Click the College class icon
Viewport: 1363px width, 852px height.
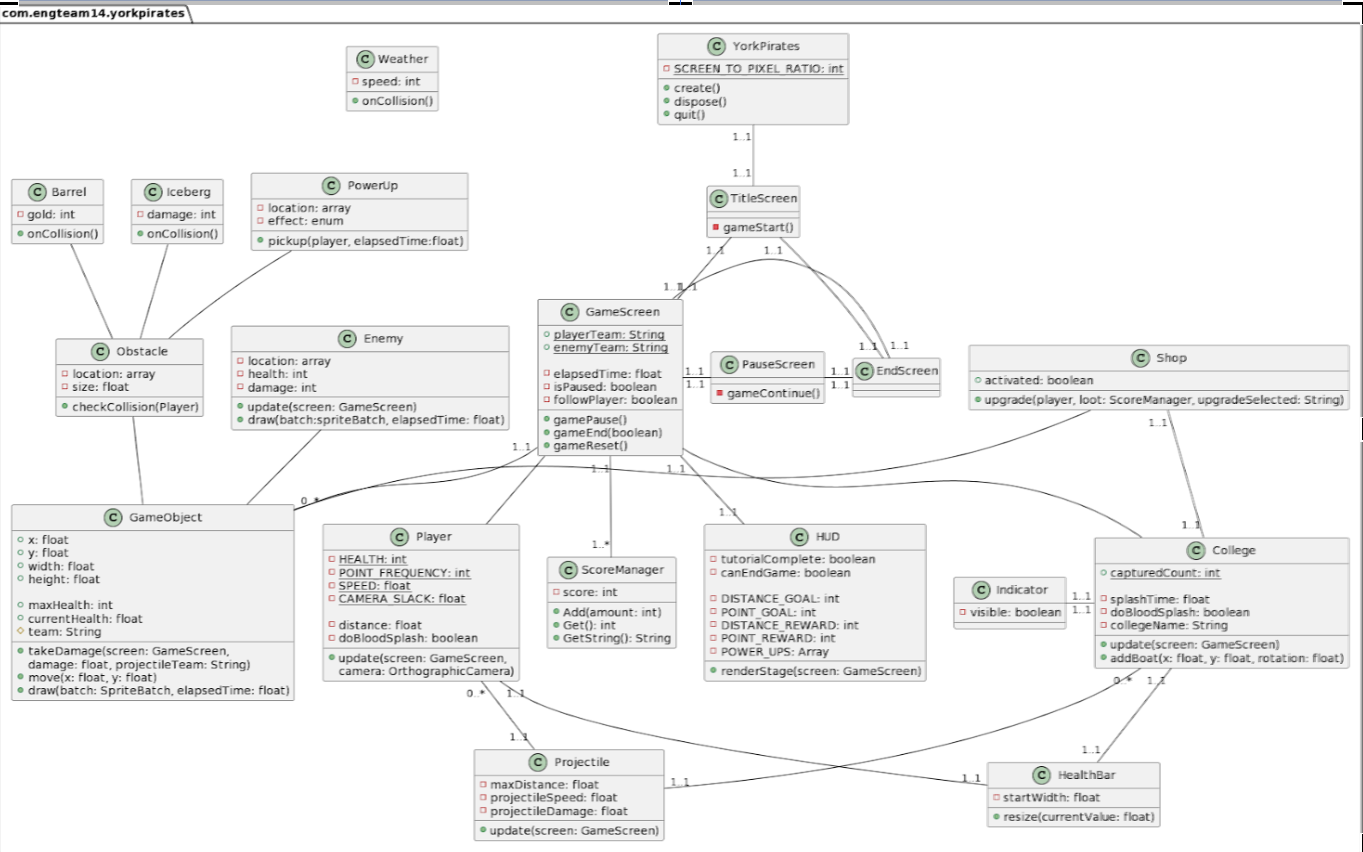(x=1196, y=550)
